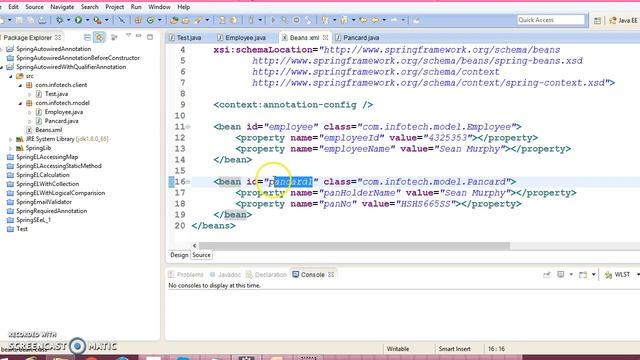640x360 pixels.
Task: Select the SpringEmailValidator project
Action: click(x=44, y=202)
